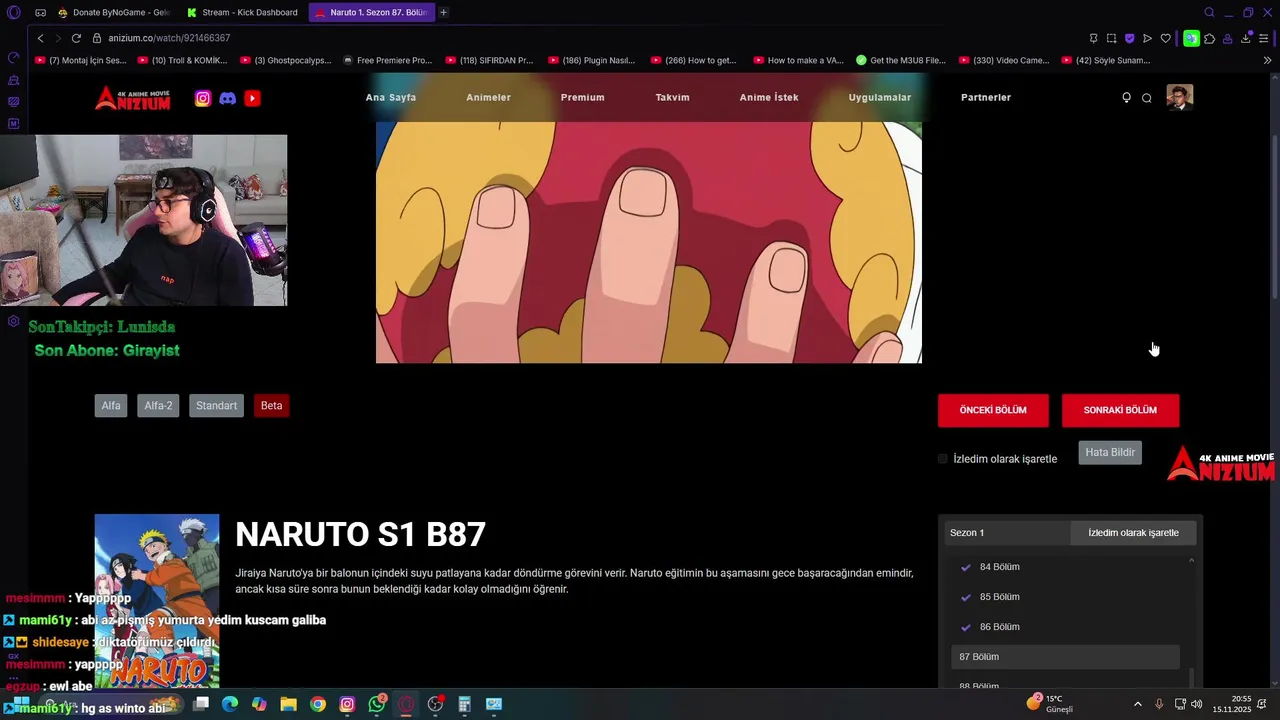Toggle watched checkmark for 86 Bölüm
This screenshot has height=720, width=1280.
point(966,627)
